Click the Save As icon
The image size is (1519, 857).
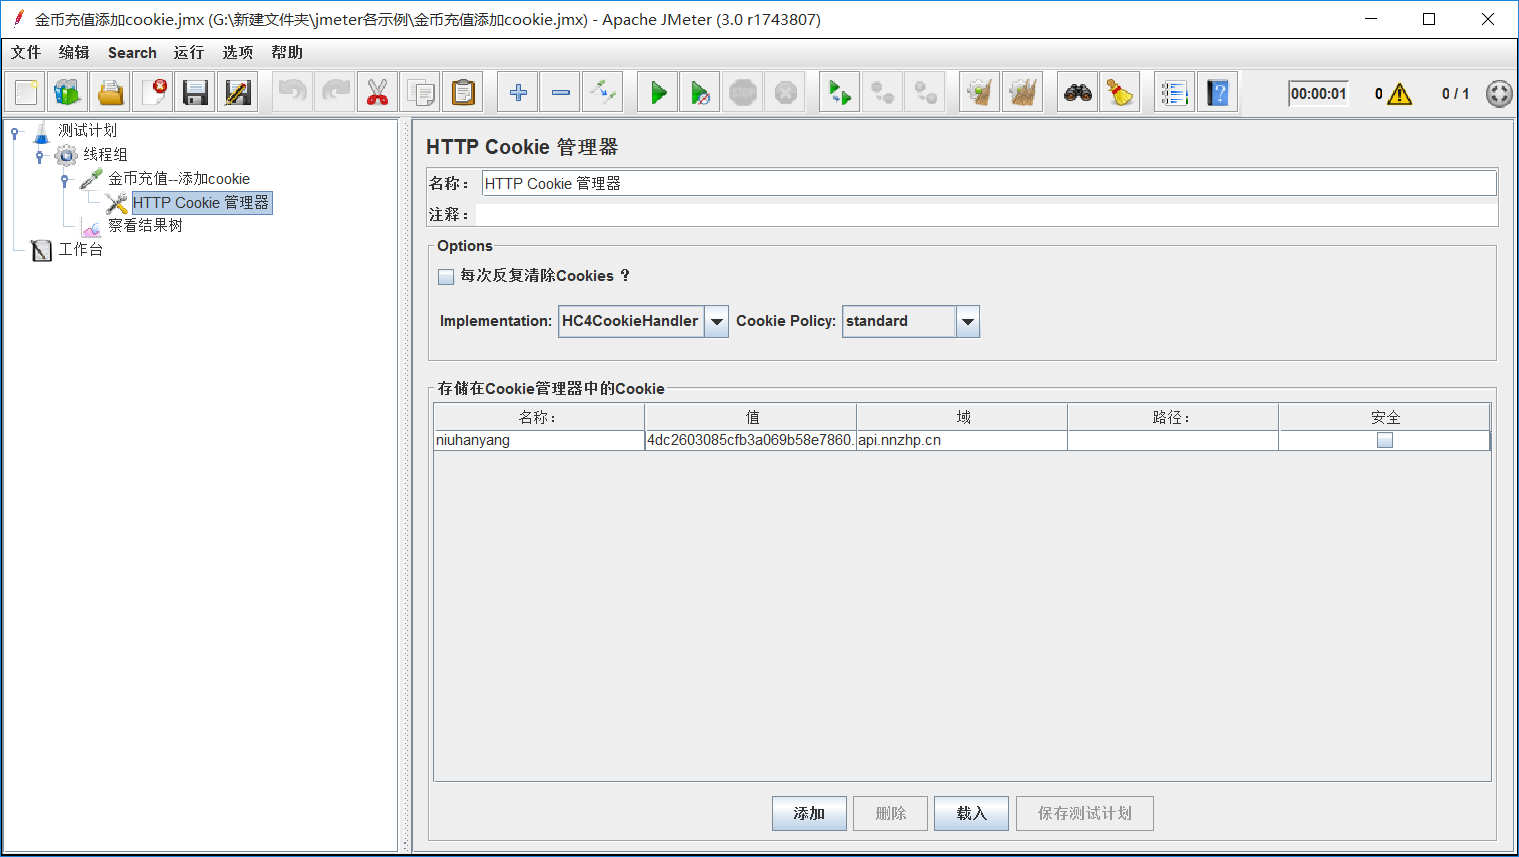point(238,93)
